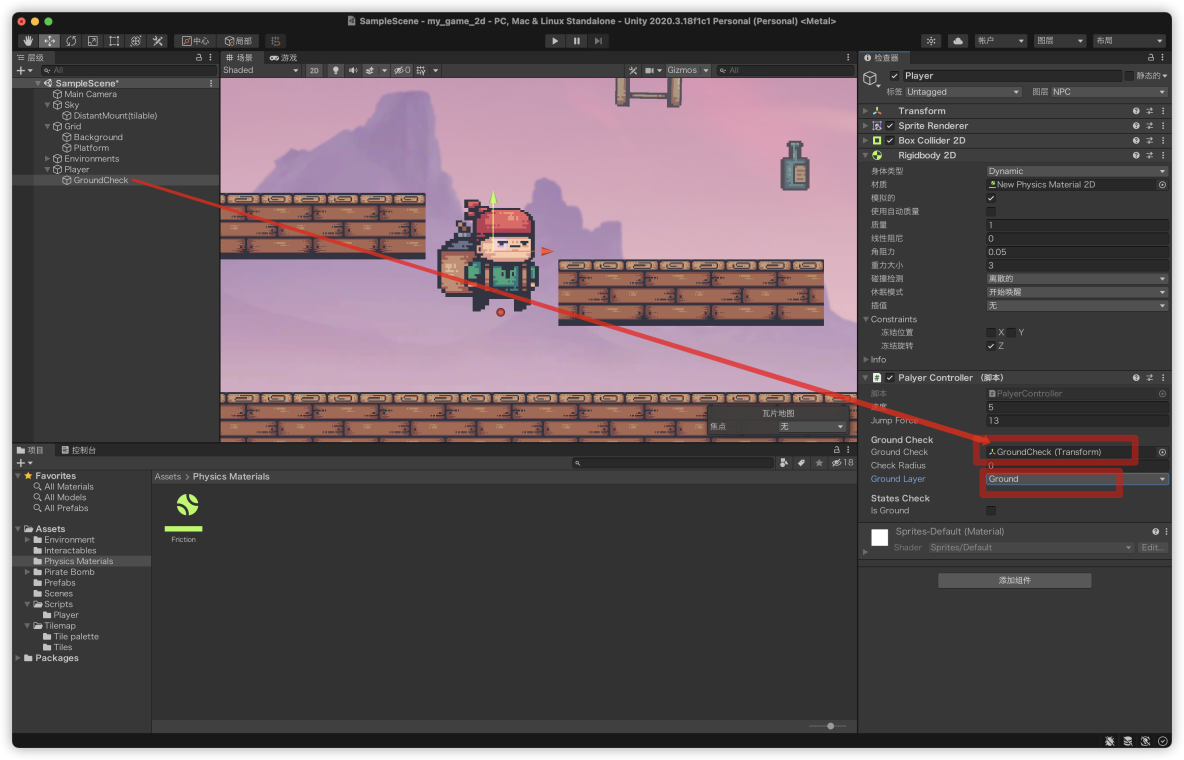Screen dimensions: 1184x760
Task: Open cloud services icon
Action: tap(957, 41)
